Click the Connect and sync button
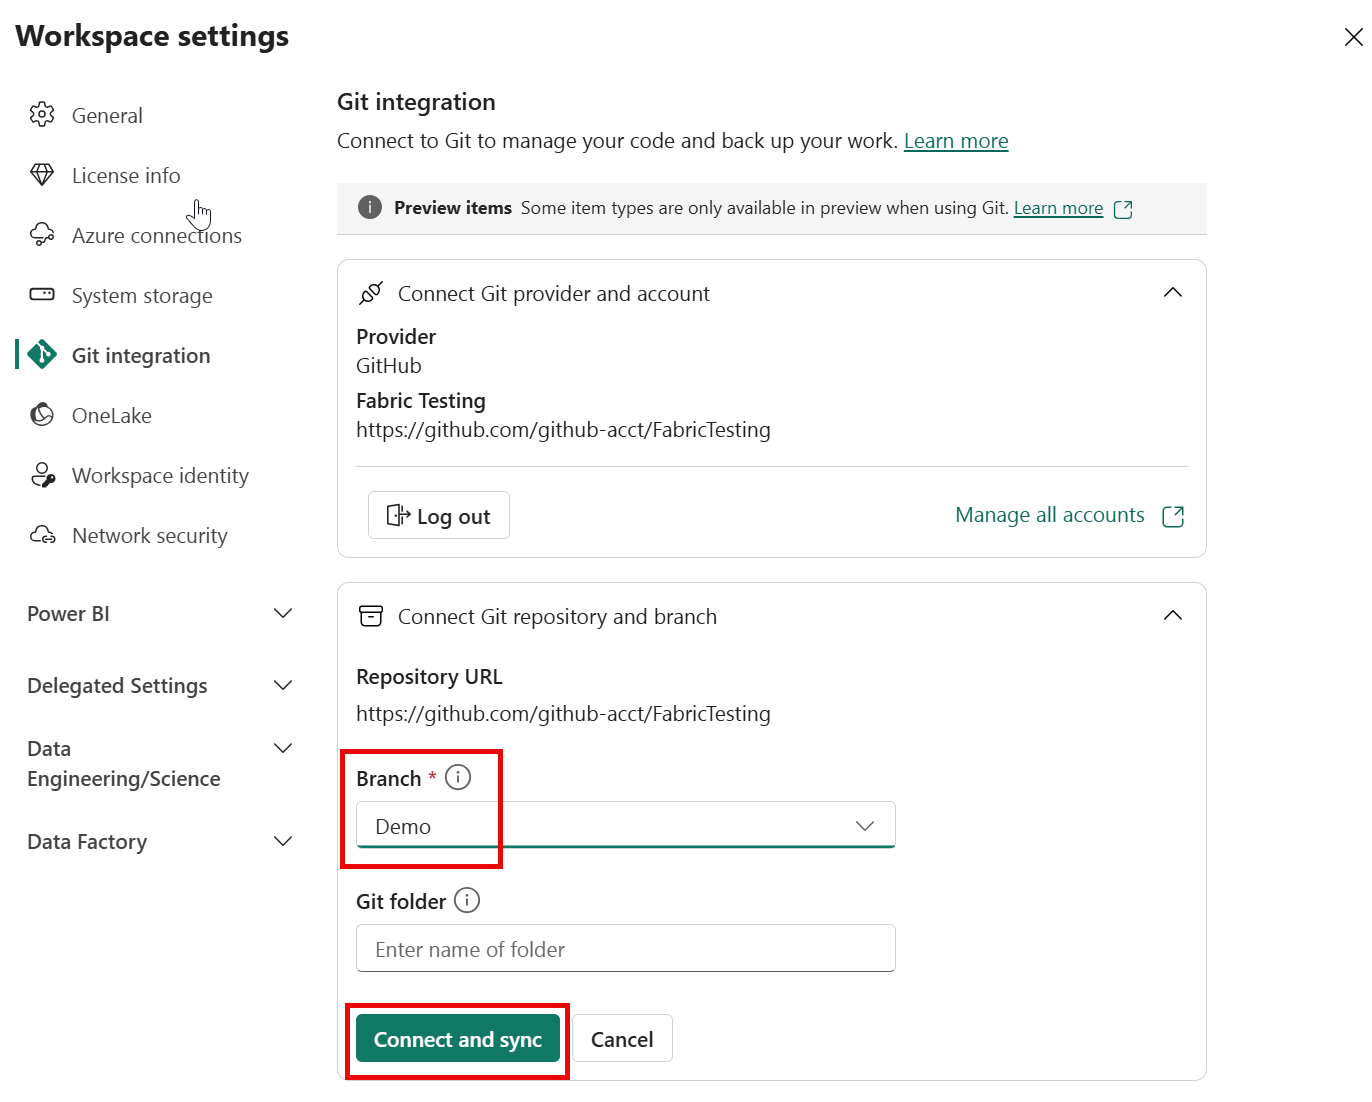This screenshot has width=1372, height=1102. point(457,1038)
